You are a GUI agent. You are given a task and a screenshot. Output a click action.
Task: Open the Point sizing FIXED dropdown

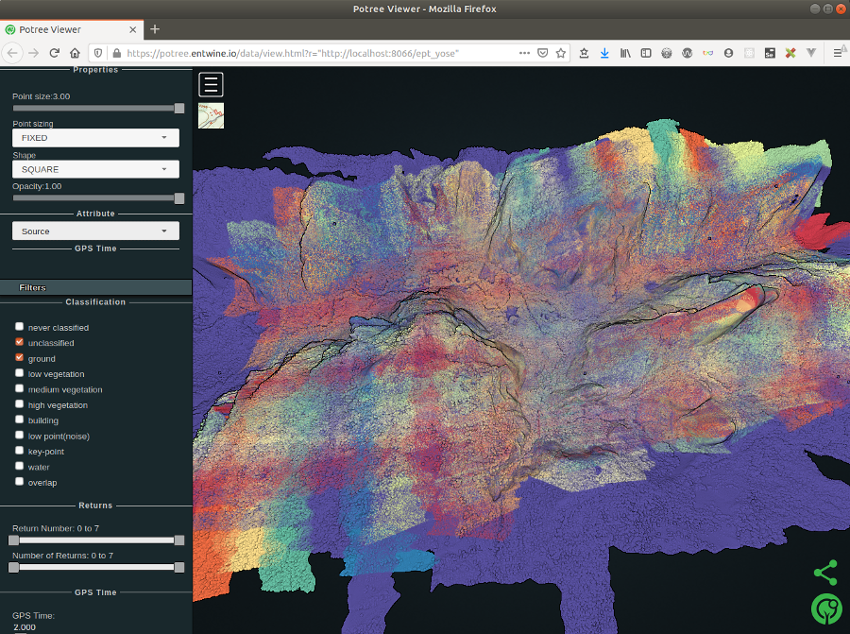click(x=95, y=138)
